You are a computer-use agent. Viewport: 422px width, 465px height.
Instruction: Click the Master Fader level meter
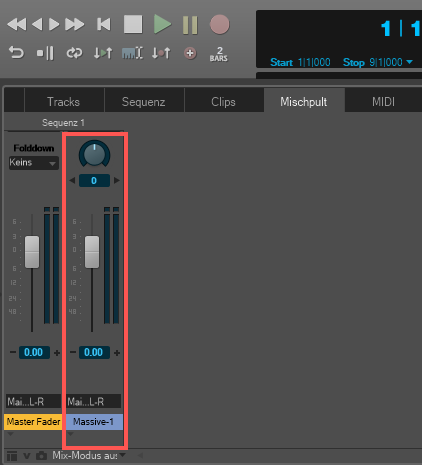pyautogui.click(x=52, y=265)
